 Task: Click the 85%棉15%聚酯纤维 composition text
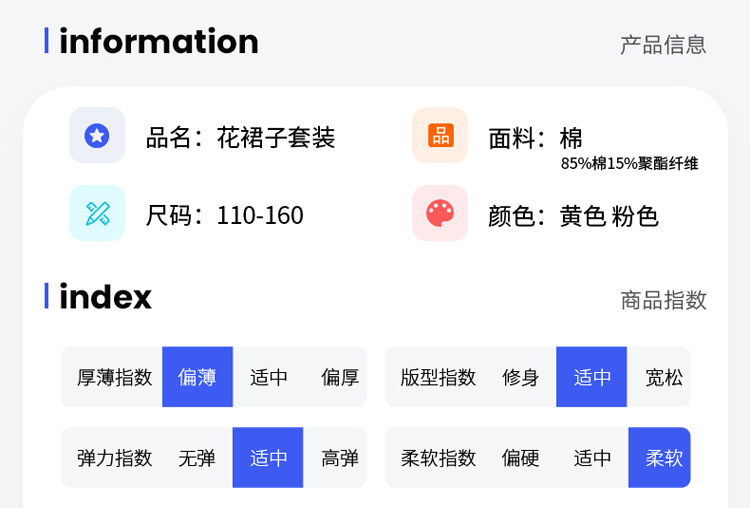pos(629,164)
